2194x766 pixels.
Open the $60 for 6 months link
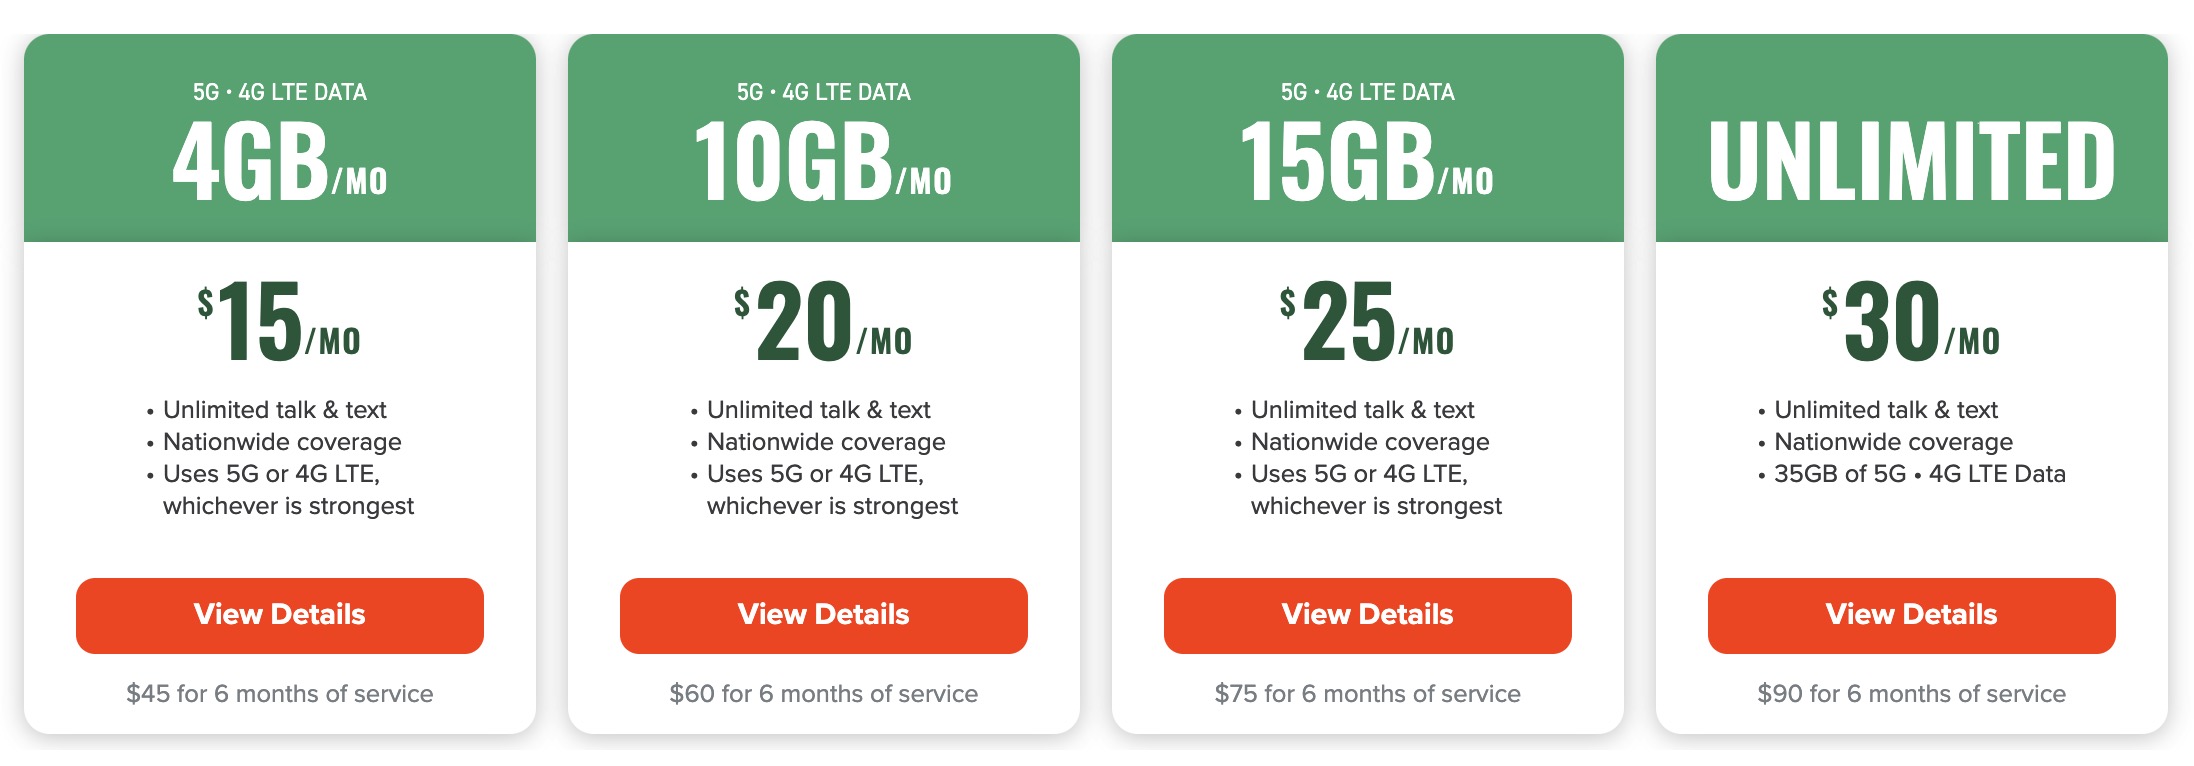[823, 693]
